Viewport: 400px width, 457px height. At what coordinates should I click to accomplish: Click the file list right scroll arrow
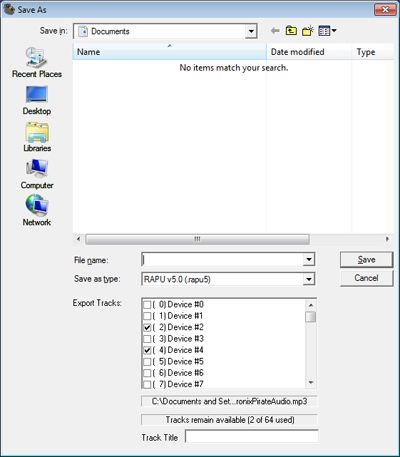(387, 239)
